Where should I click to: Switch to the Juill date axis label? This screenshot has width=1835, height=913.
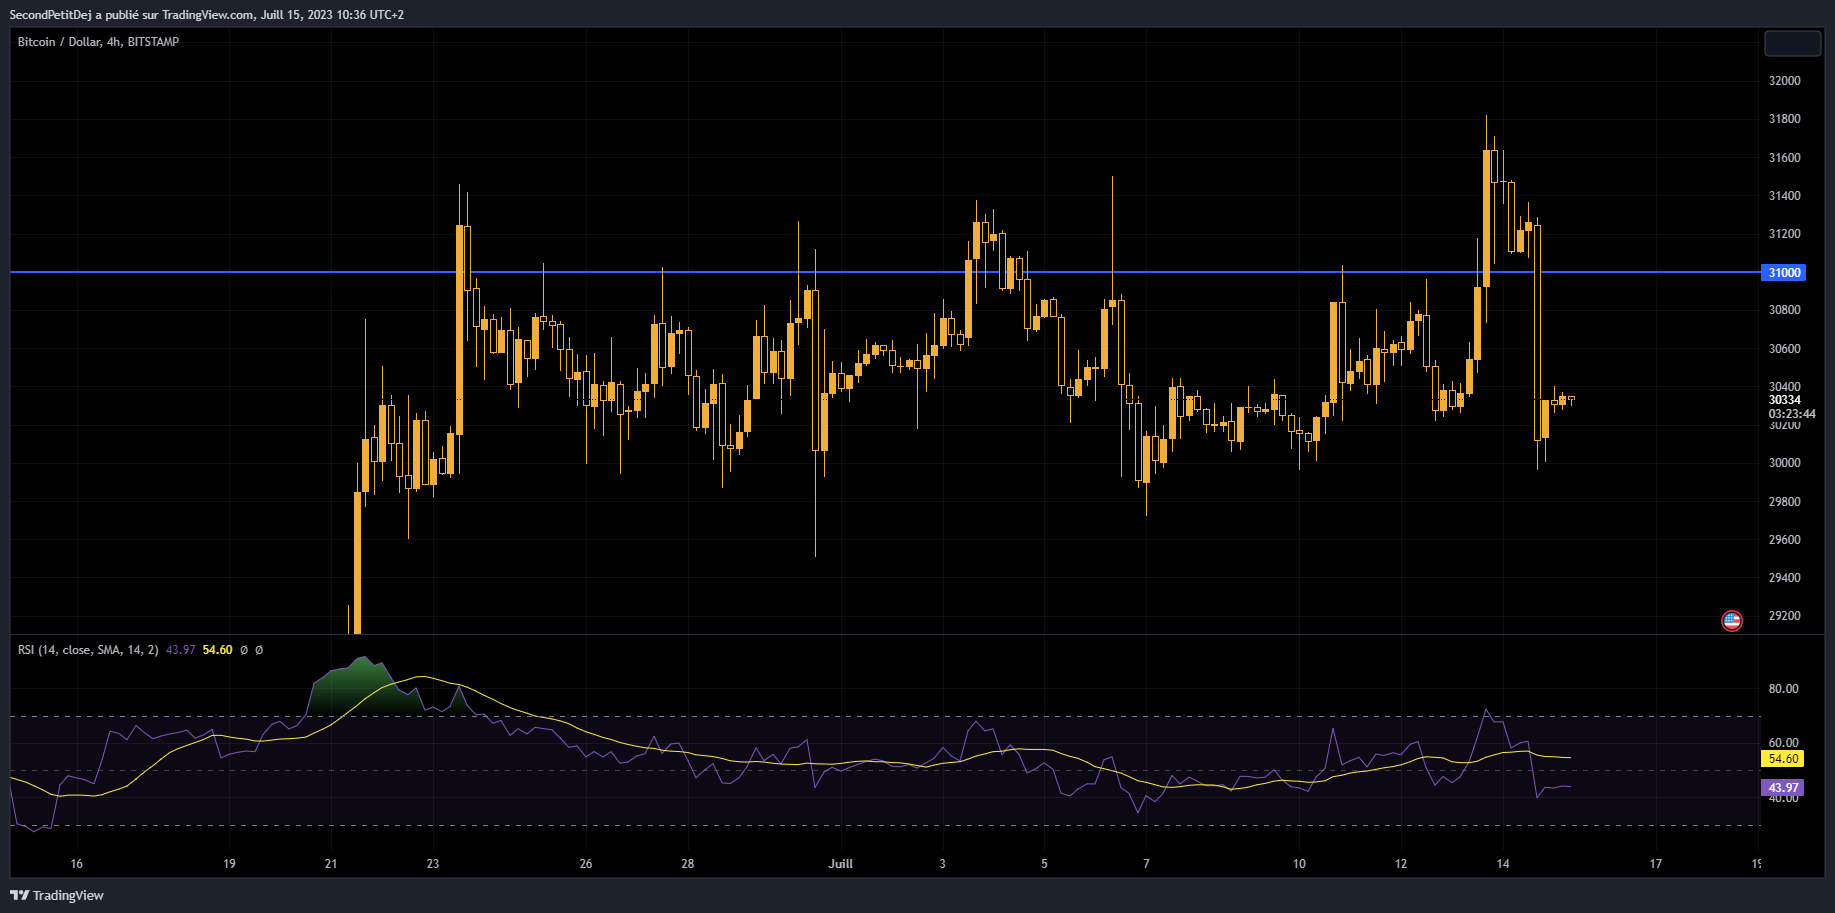(840, 864)
